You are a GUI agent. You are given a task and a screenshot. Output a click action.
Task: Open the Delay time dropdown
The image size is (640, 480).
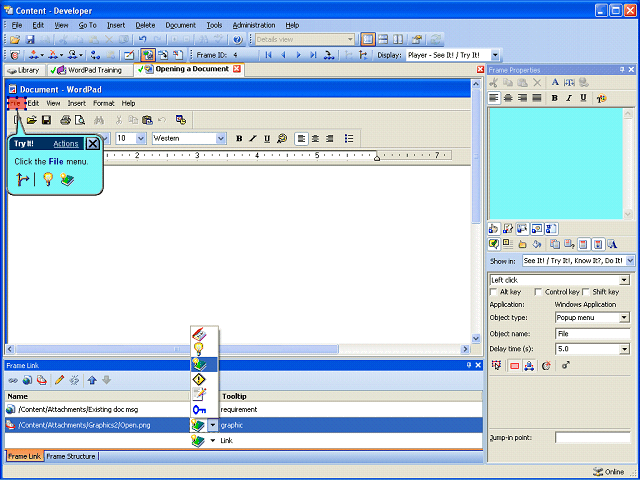coord(624,349)
